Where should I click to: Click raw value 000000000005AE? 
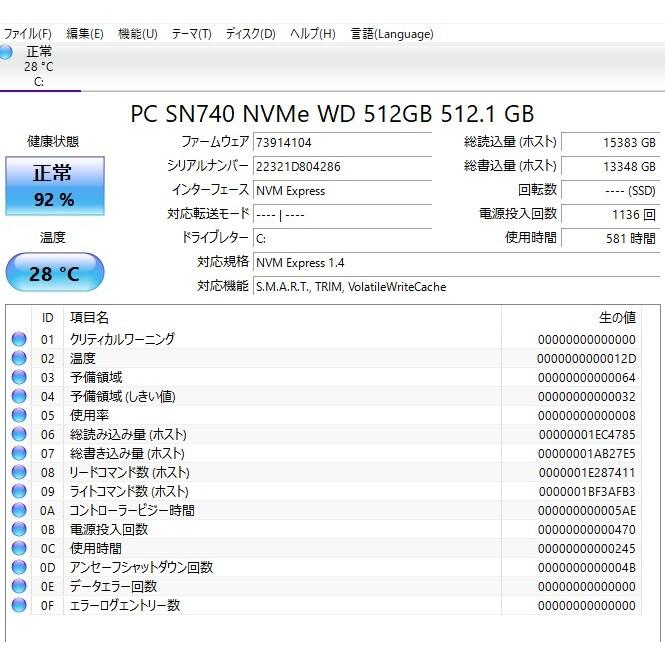point(587,511)
